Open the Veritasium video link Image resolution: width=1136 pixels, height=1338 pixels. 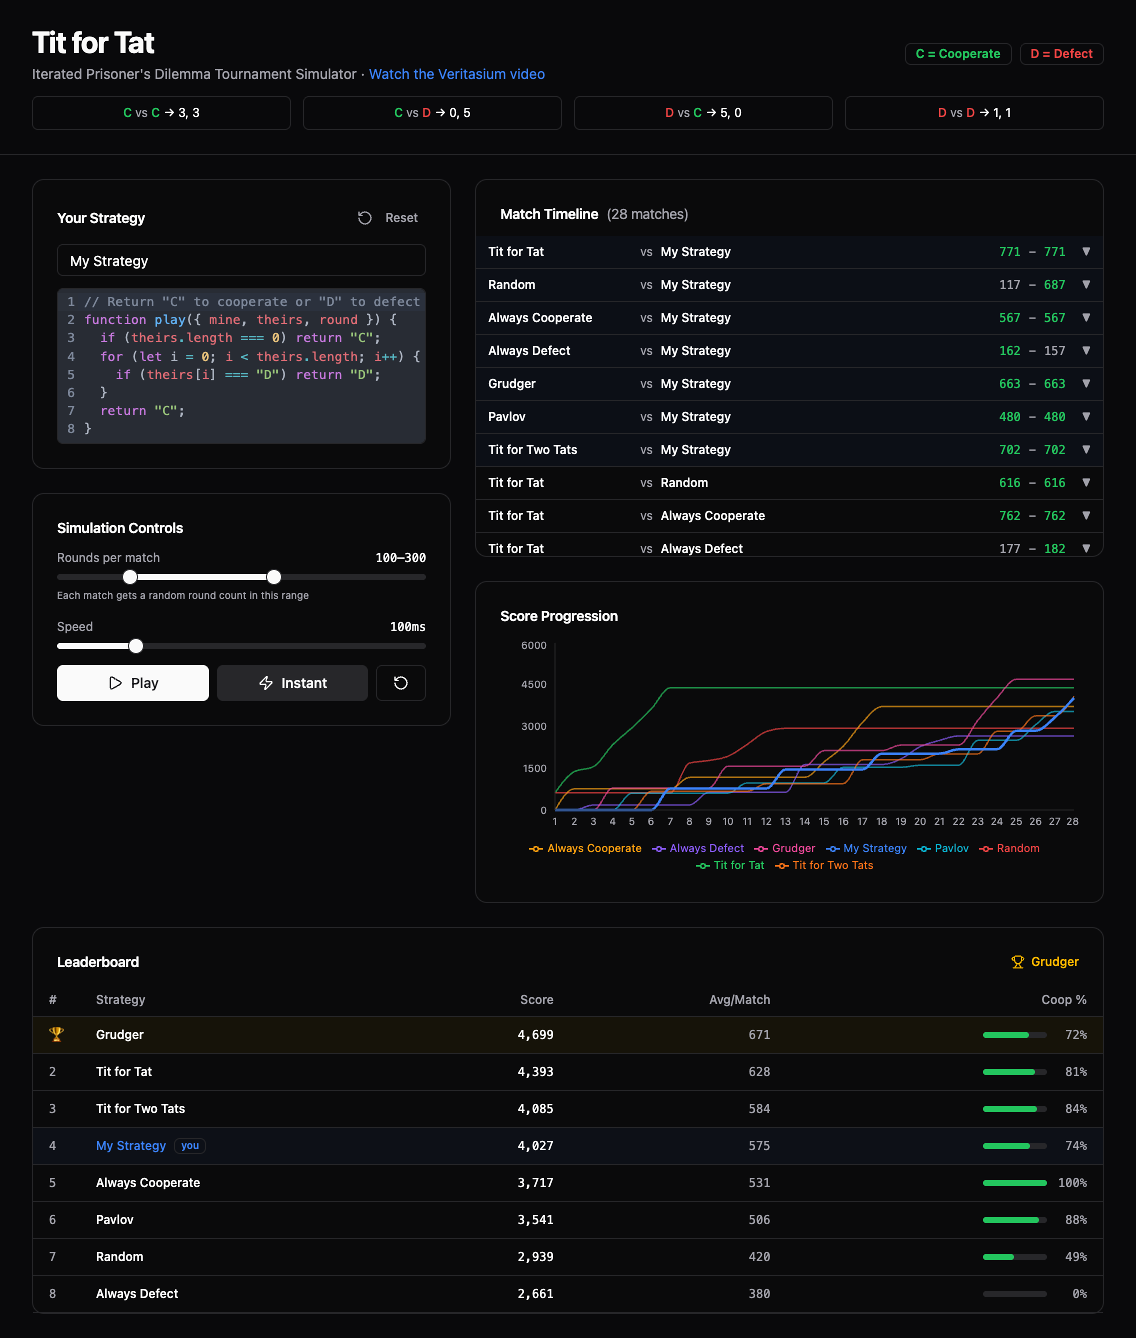[456, 74]
